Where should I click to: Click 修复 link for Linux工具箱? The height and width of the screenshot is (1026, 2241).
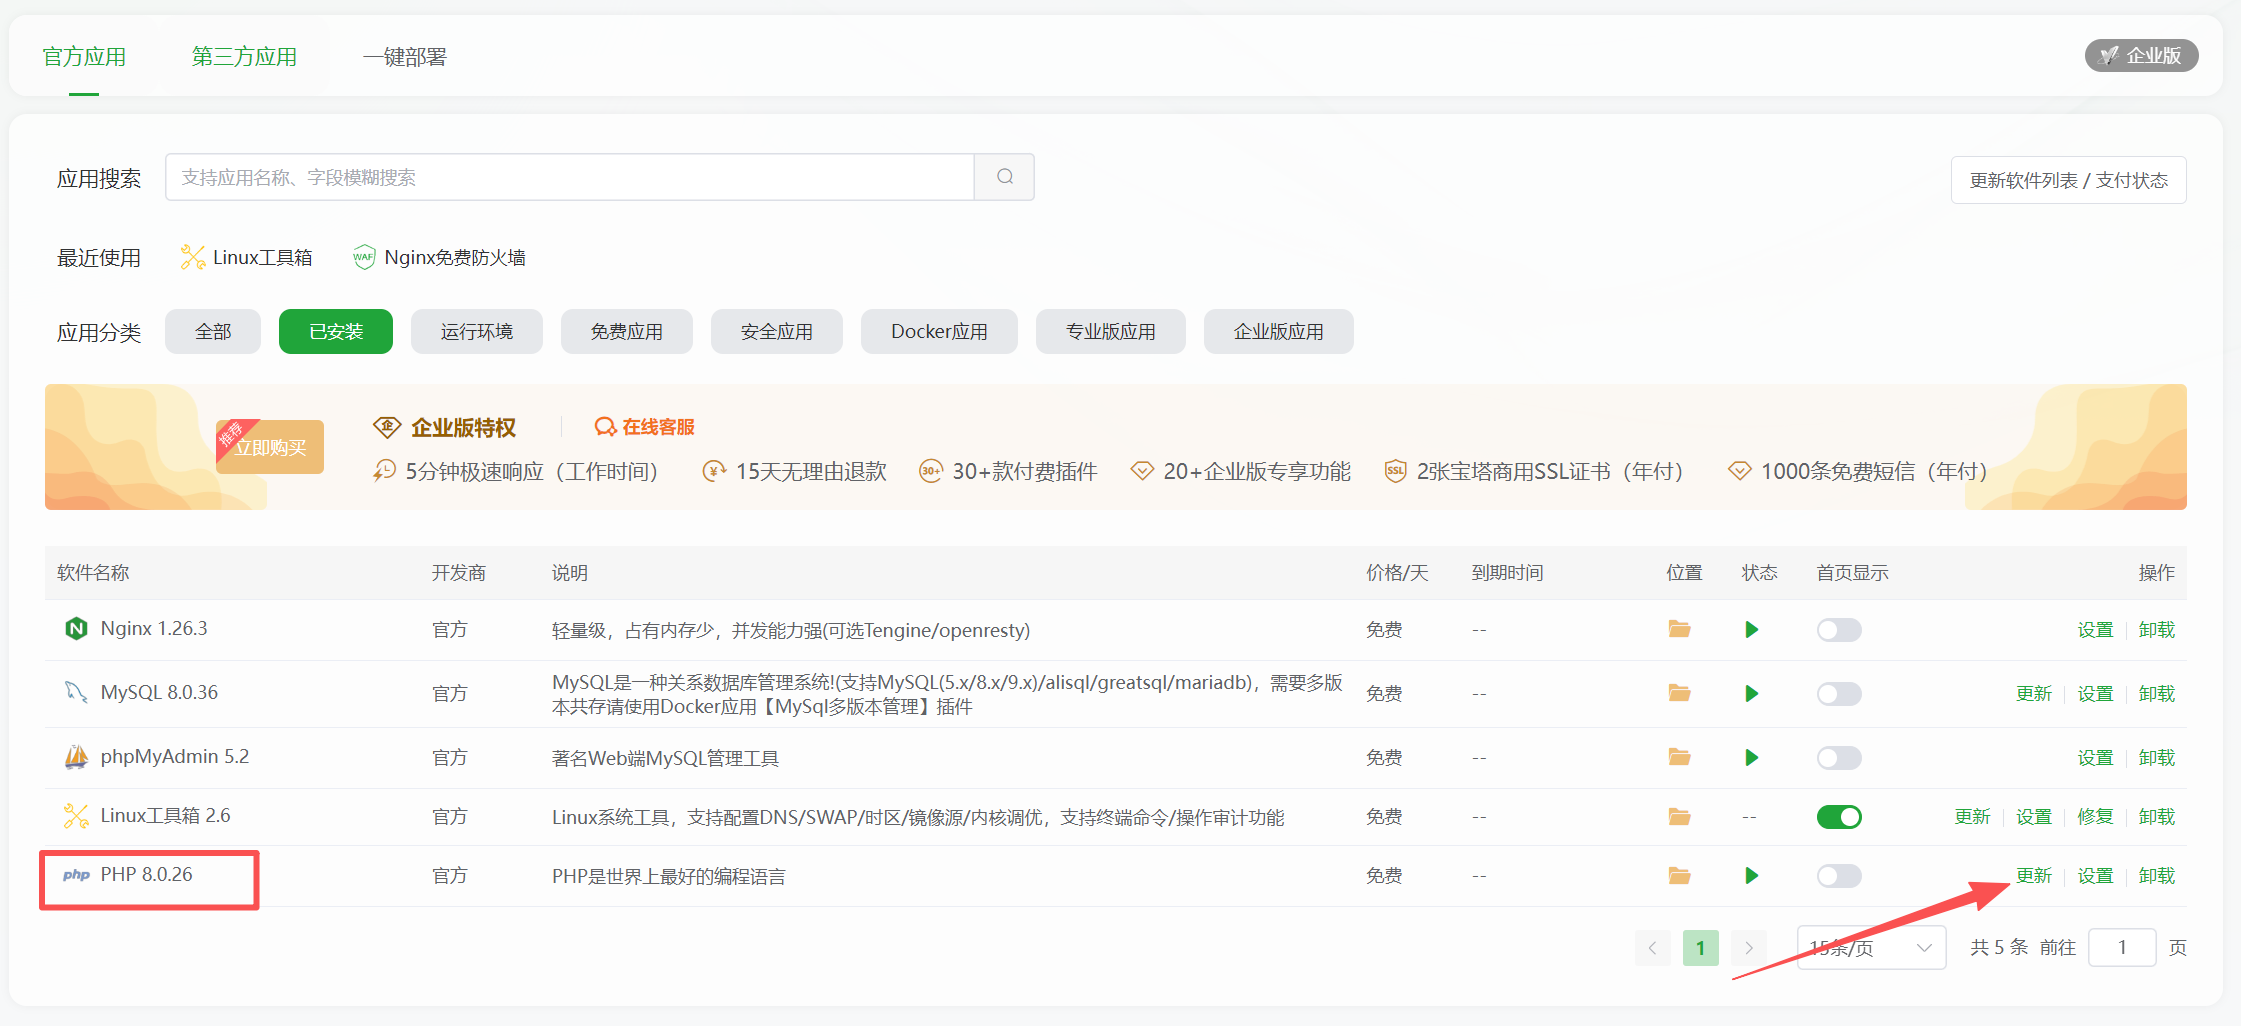pyautogui.click(x=2095, y=817)
